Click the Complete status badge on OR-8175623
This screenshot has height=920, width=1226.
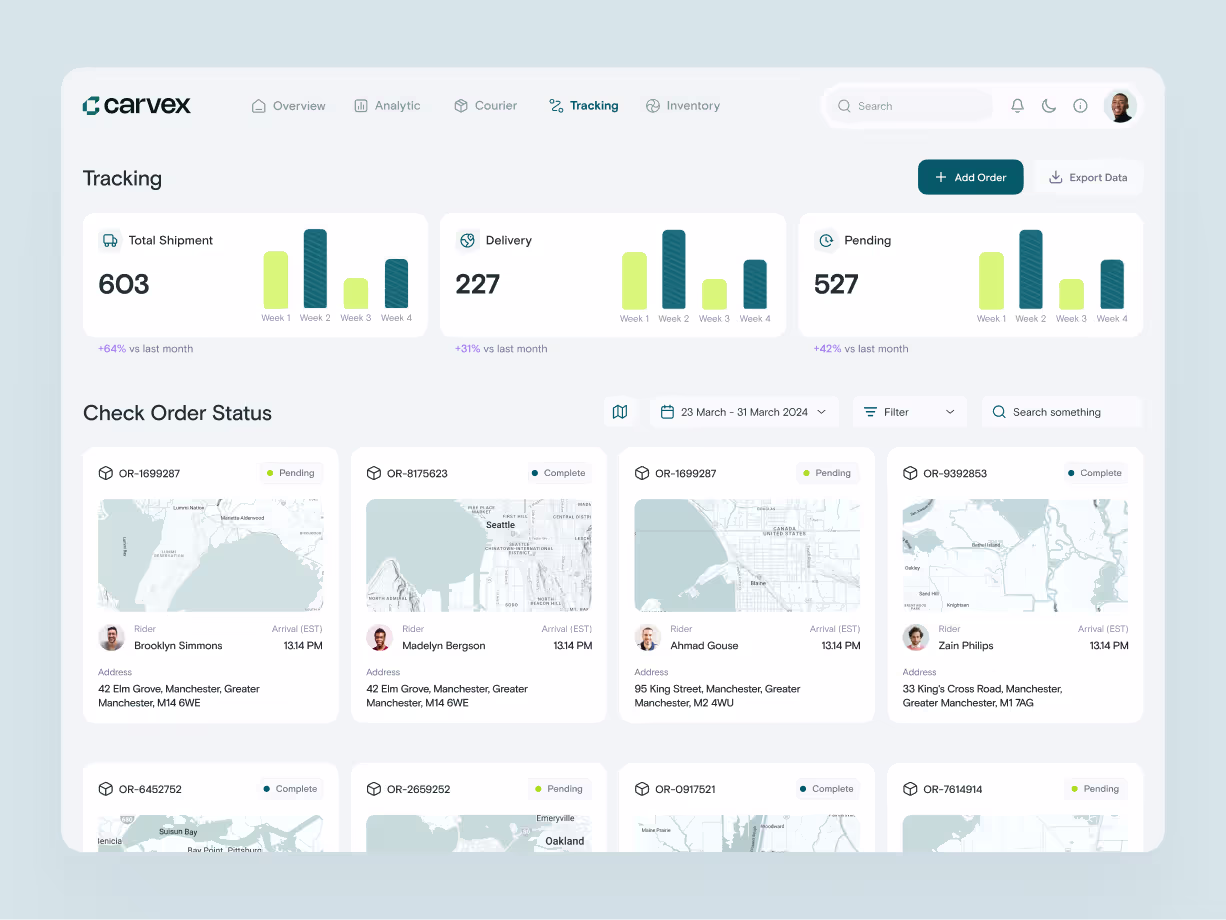tap(559, 472)
